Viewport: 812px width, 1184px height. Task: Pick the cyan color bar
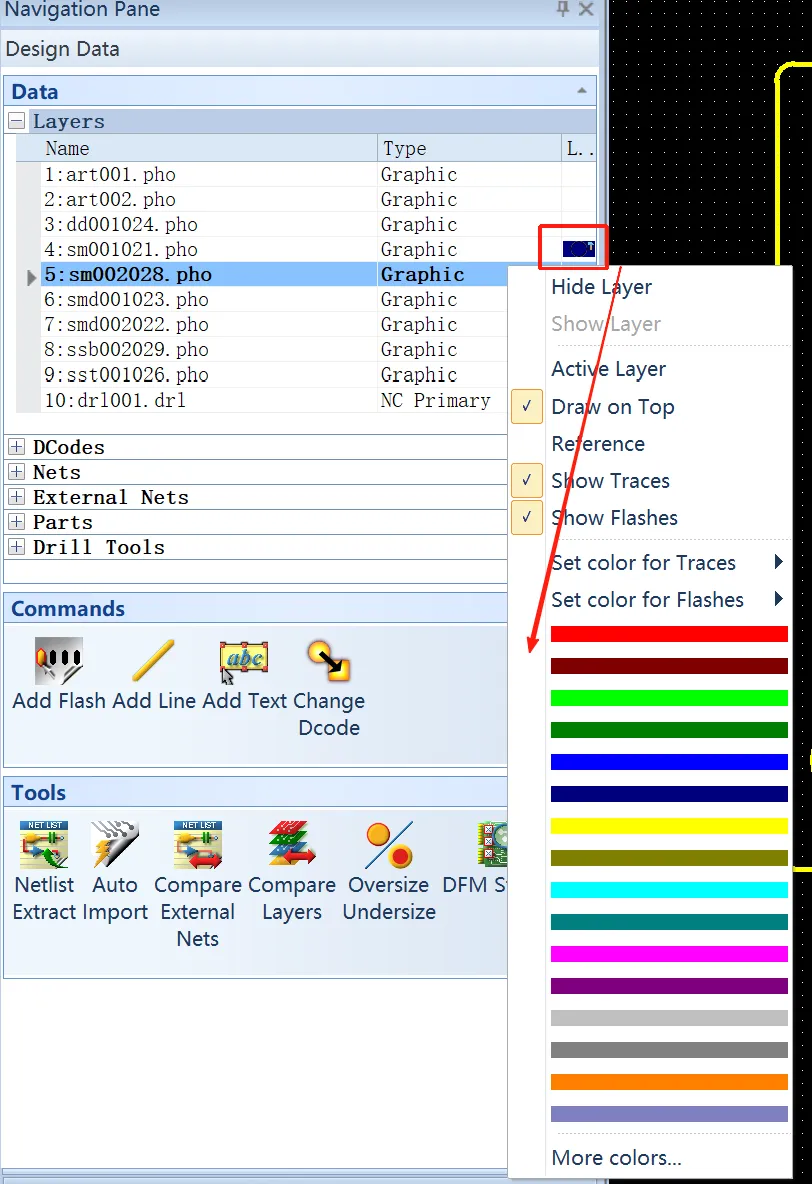[x=669, y=890]
